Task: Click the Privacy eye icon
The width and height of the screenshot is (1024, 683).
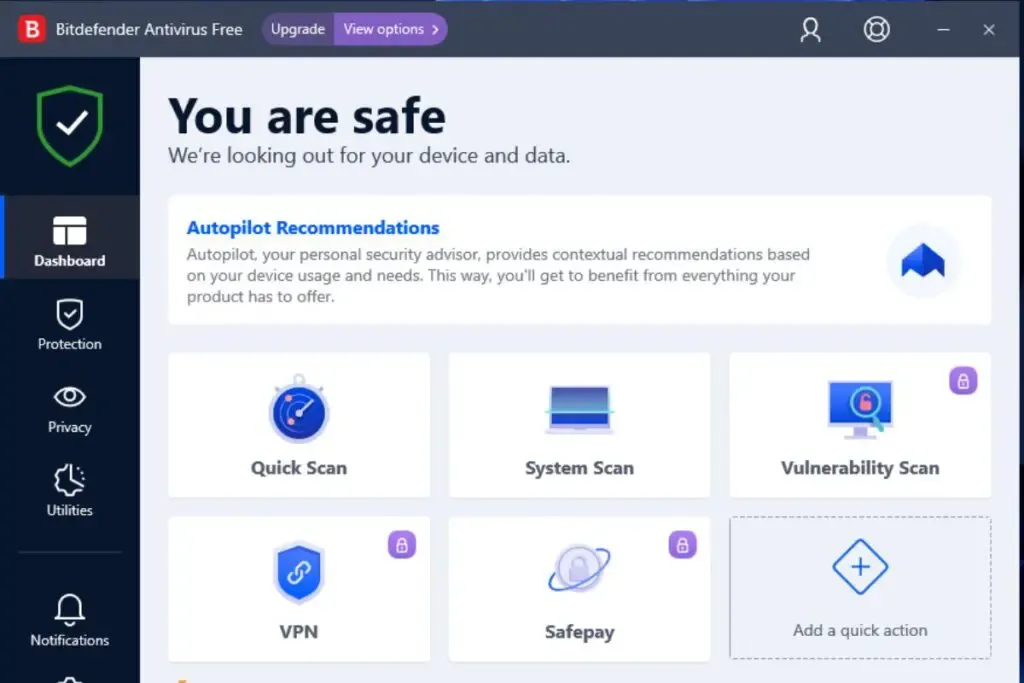Action: (x=70, y=397)
